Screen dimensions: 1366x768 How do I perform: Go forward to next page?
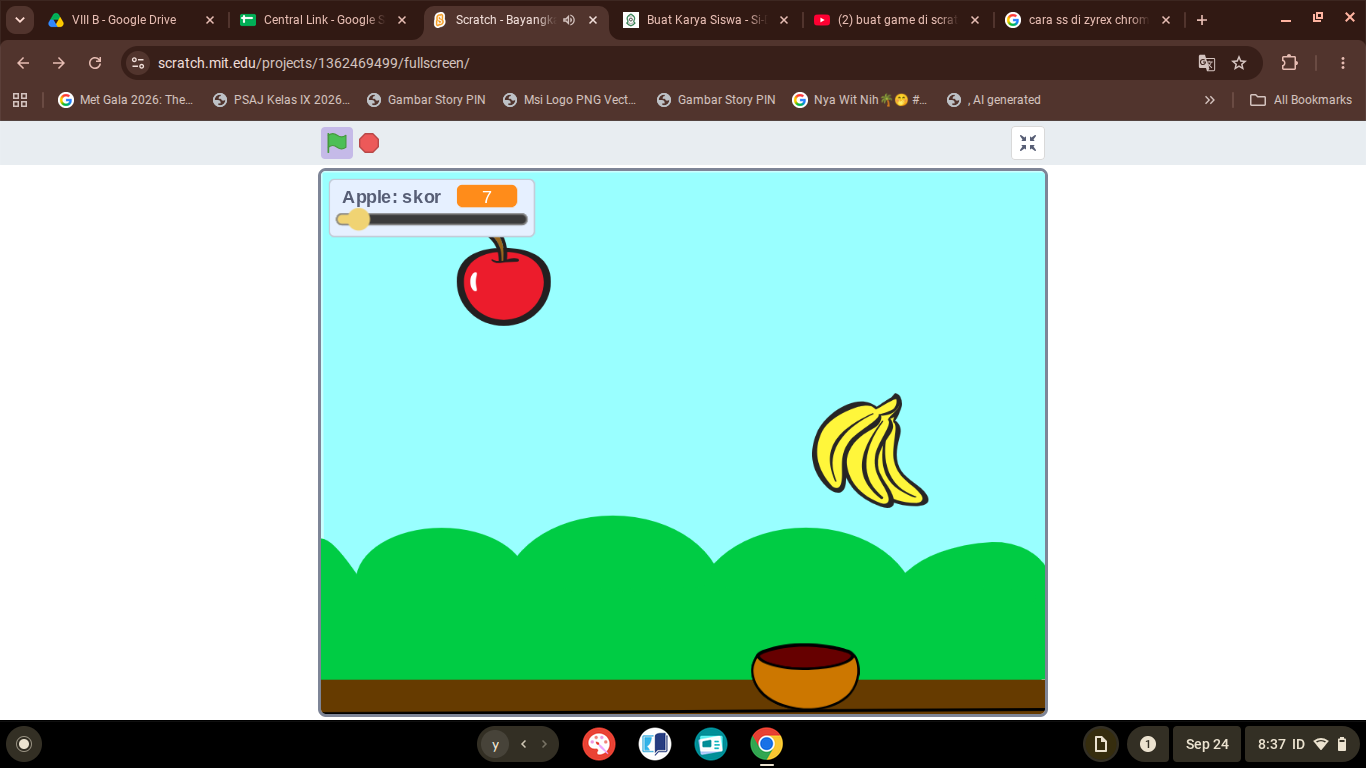point(59,63)
